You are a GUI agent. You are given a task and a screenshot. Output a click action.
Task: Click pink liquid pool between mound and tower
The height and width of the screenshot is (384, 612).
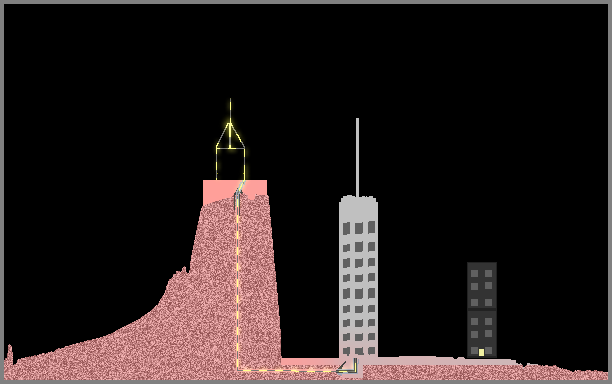point(310,362)
